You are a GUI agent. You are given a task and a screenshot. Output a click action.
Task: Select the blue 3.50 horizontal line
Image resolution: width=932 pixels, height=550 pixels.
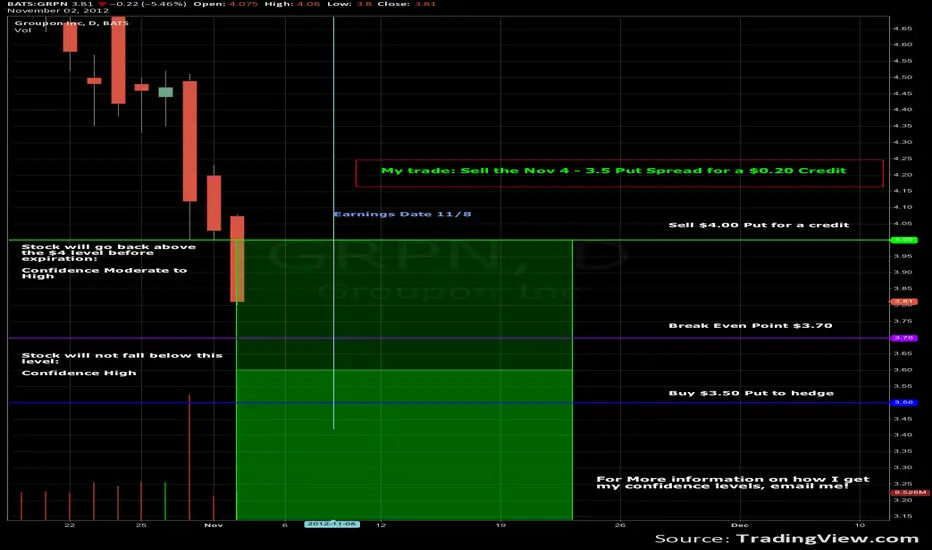point(449,403)
